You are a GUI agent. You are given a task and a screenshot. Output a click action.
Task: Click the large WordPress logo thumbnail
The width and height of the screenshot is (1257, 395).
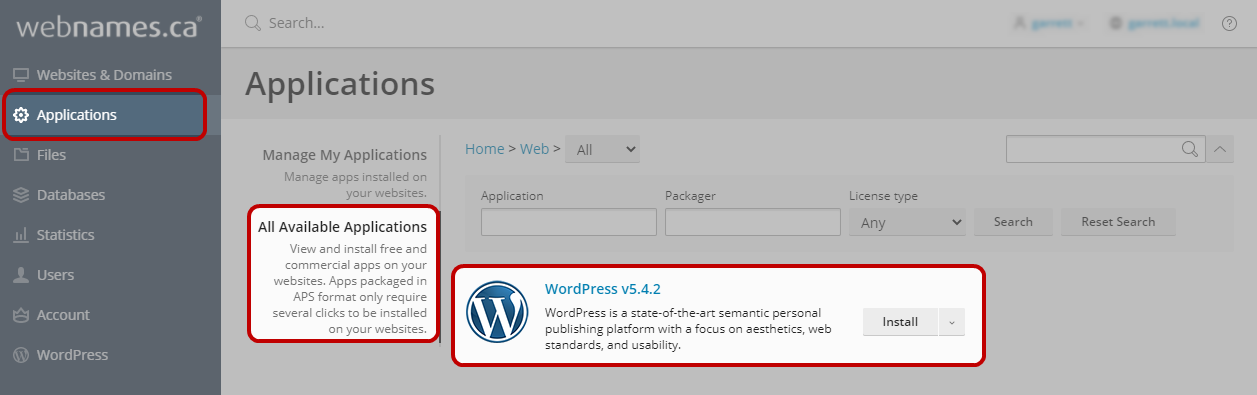pyautogui.click(x=497, y=311)
